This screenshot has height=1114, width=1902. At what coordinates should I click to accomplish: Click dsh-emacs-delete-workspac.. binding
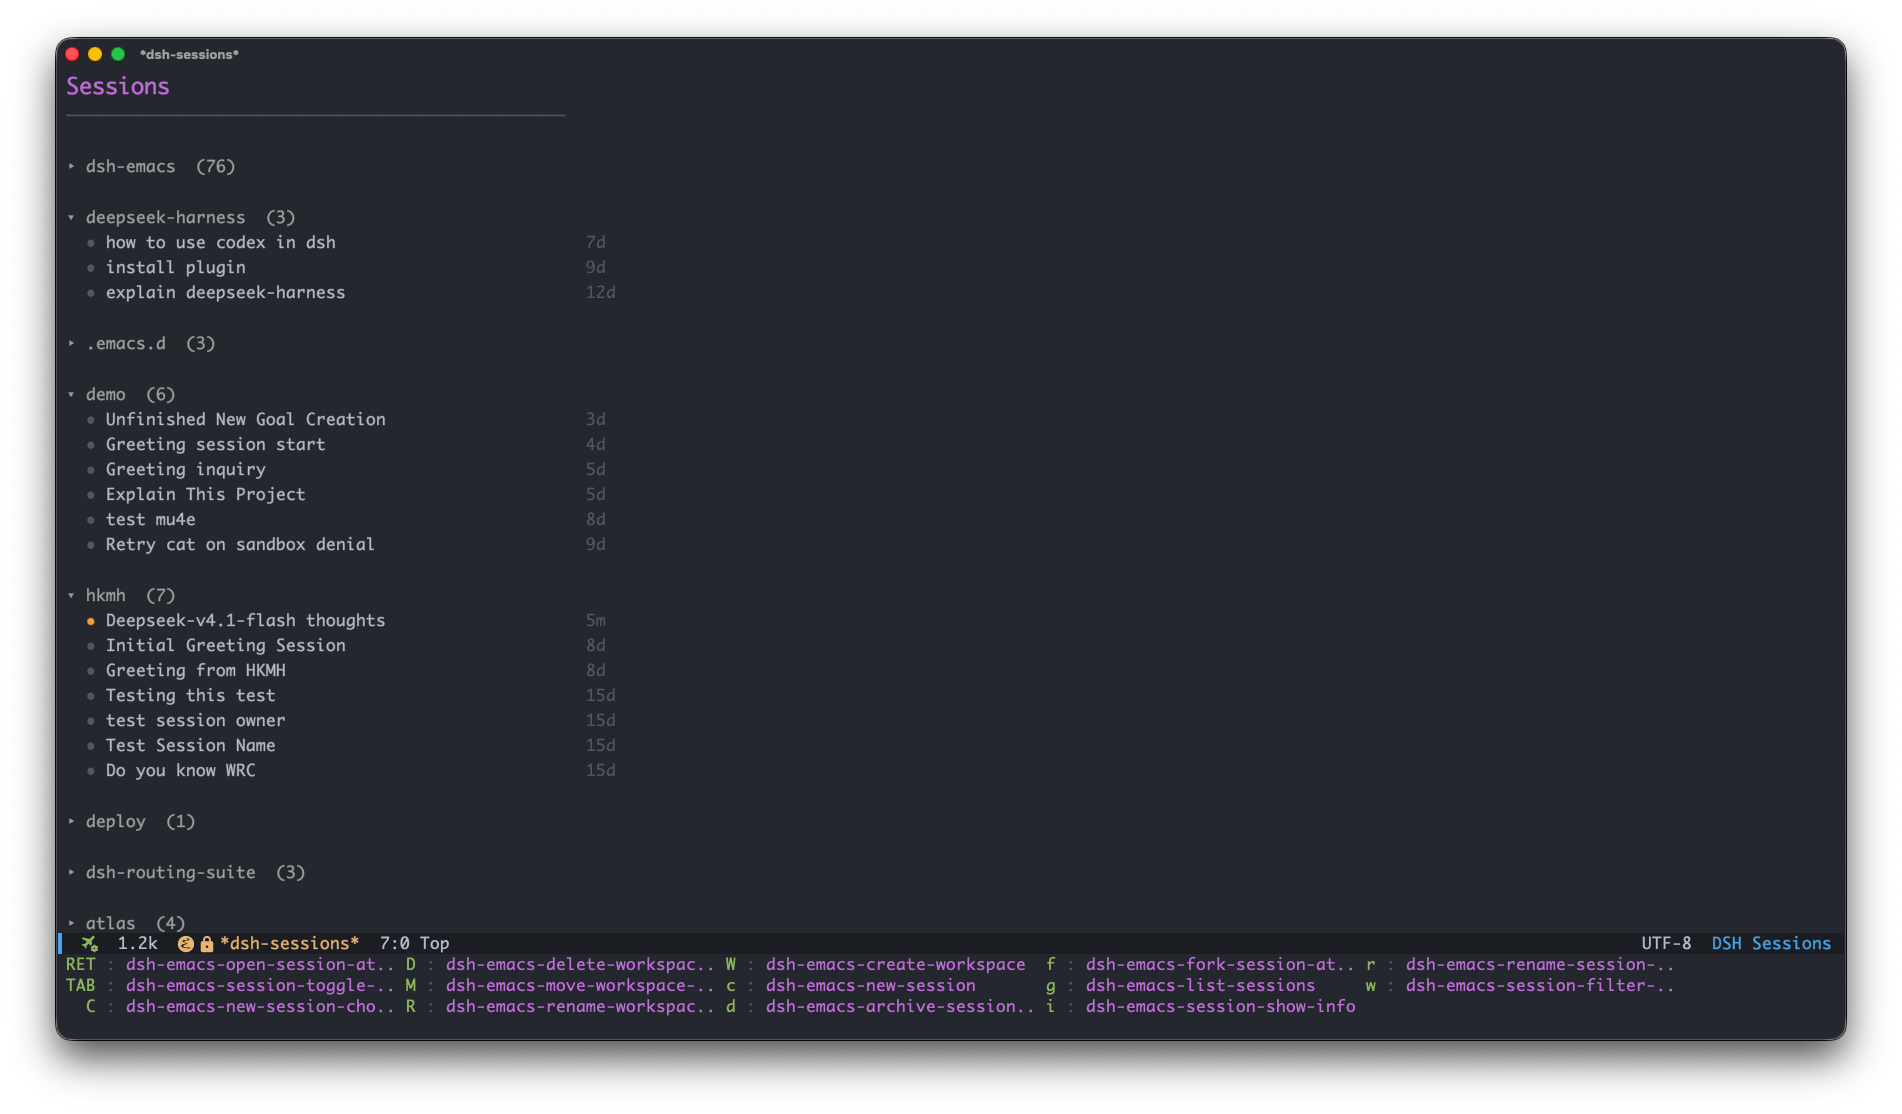click(x=580, y=964)
